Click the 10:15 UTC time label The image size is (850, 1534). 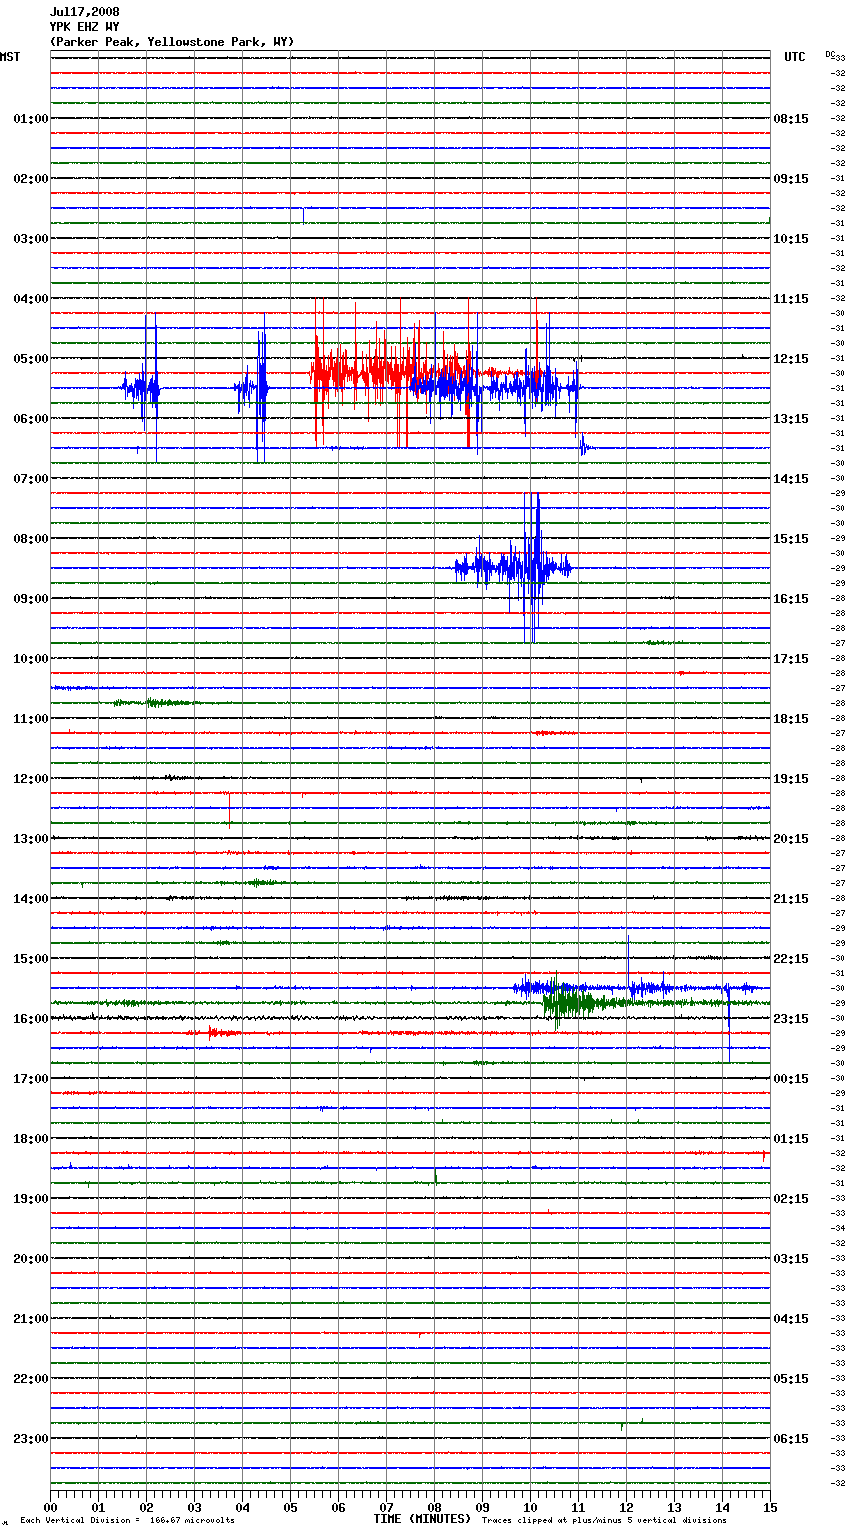tap(791, 239)
